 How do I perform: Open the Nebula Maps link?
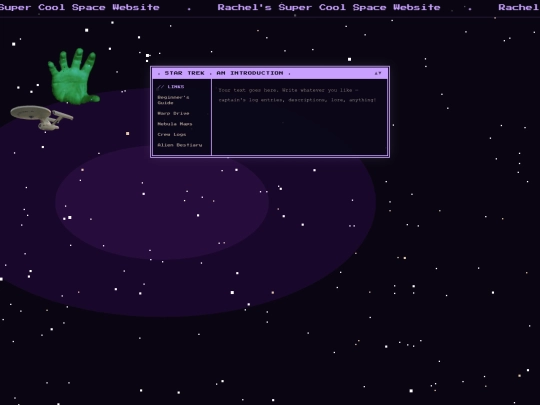175,124
